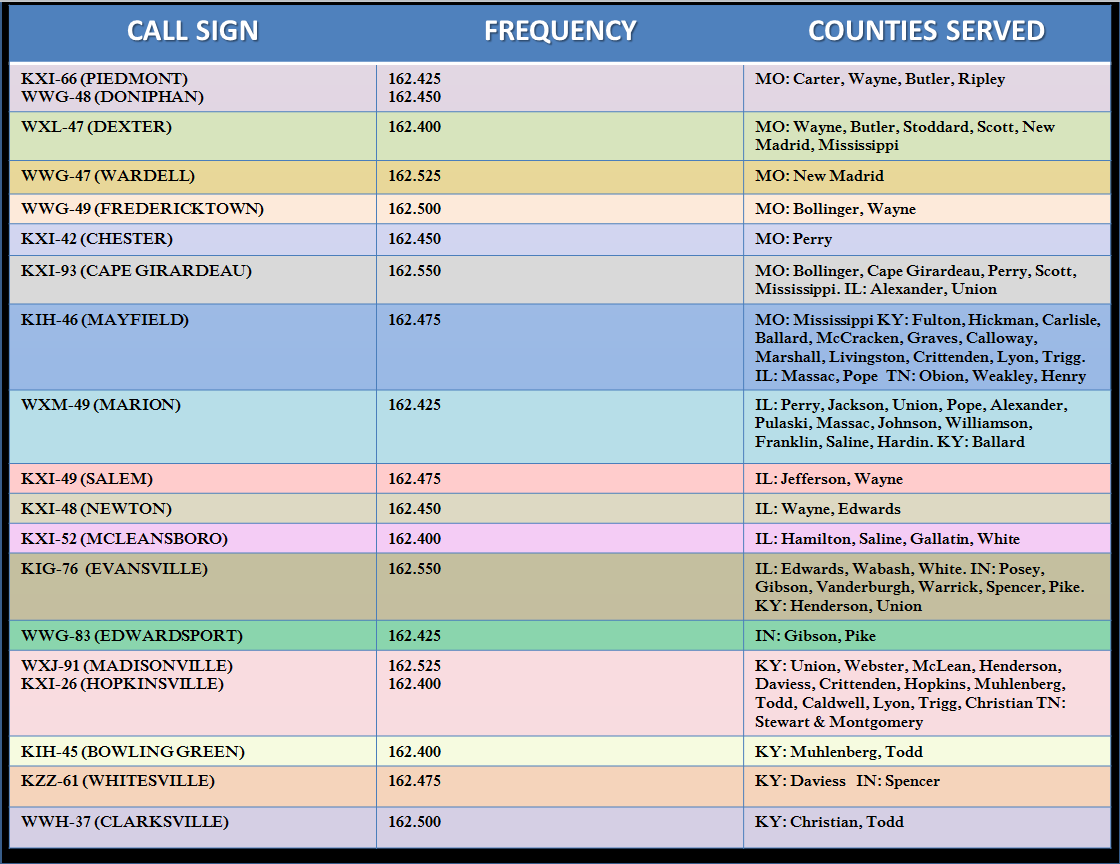1120x864 pixels.
Task: Select the WWH-37 (CLARKSVILLE) call sign
Action: [x=125, y=822]
